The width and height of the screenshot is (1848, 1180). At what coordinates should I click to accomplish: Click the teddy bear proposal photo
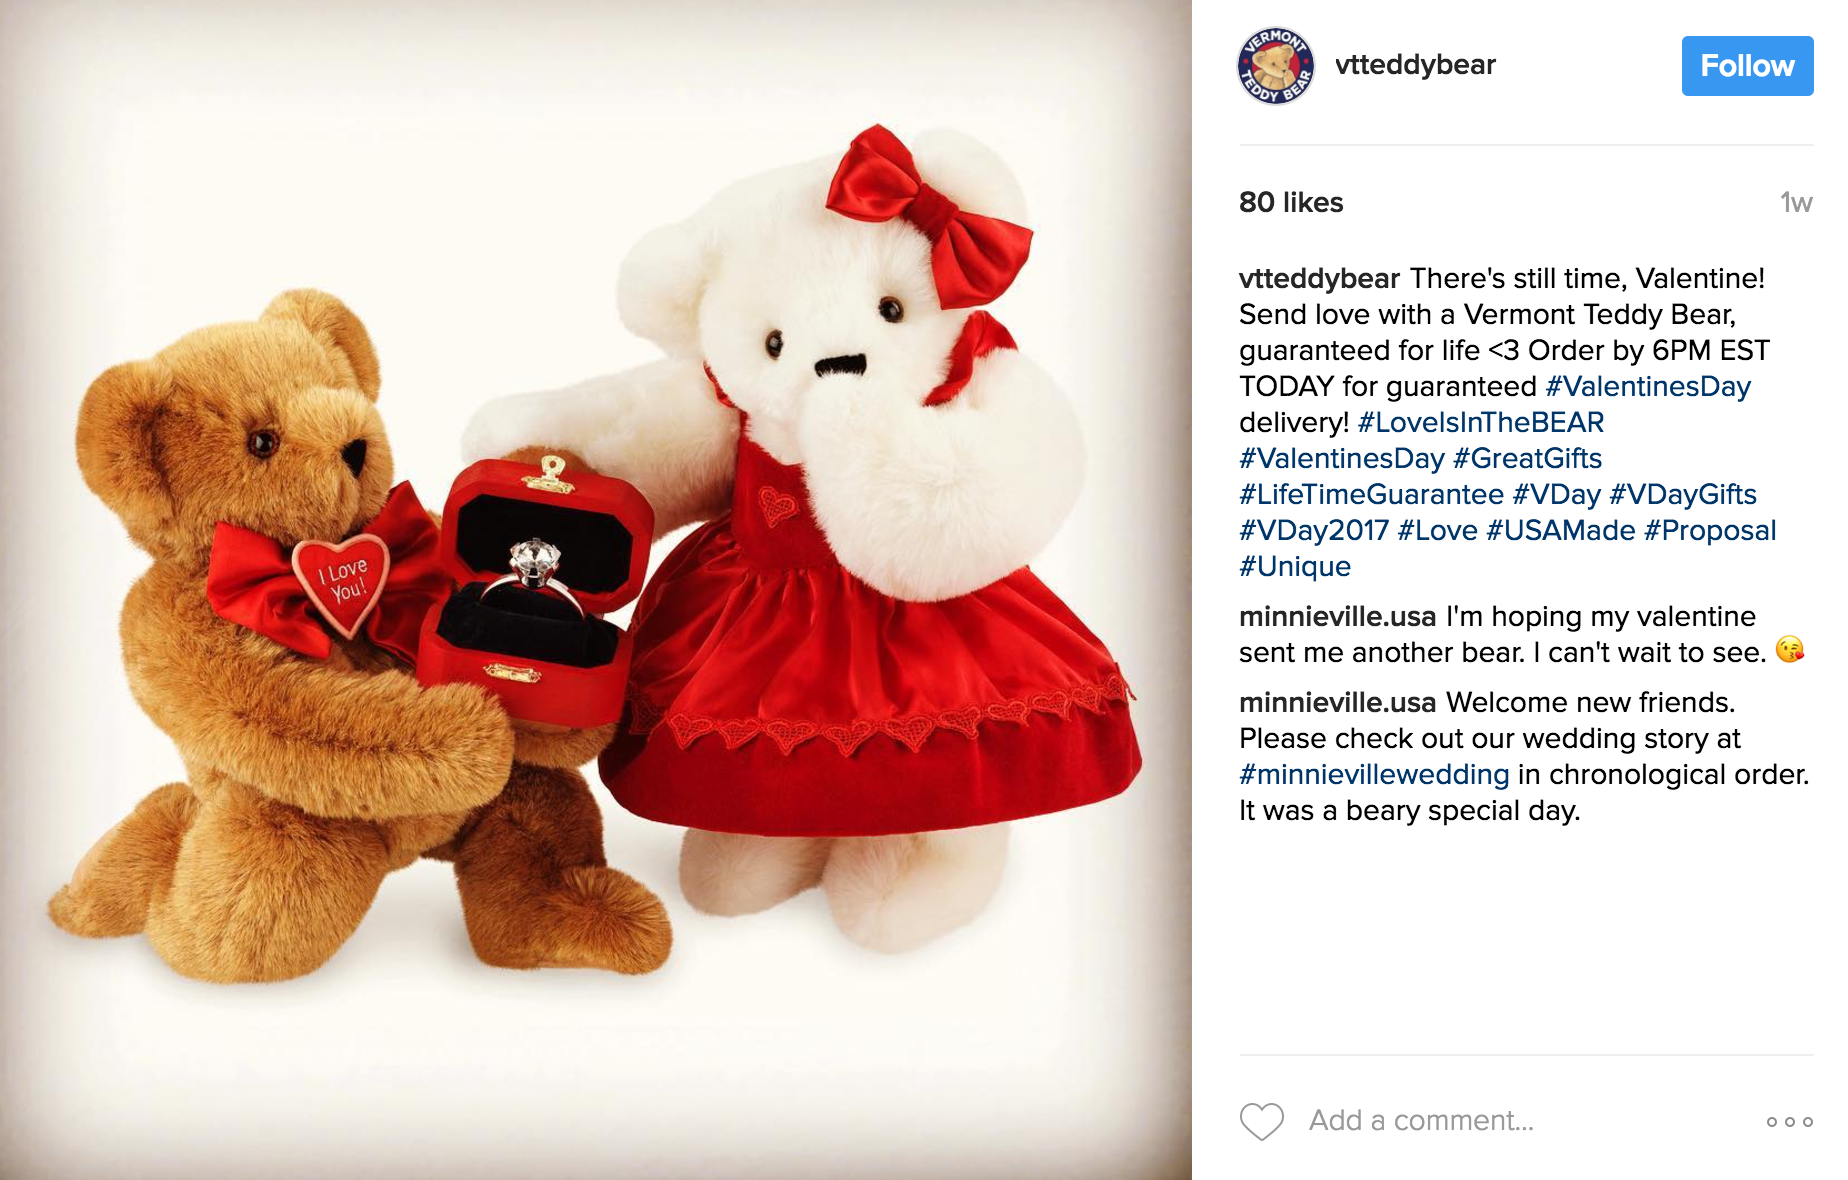click(596, 590)
